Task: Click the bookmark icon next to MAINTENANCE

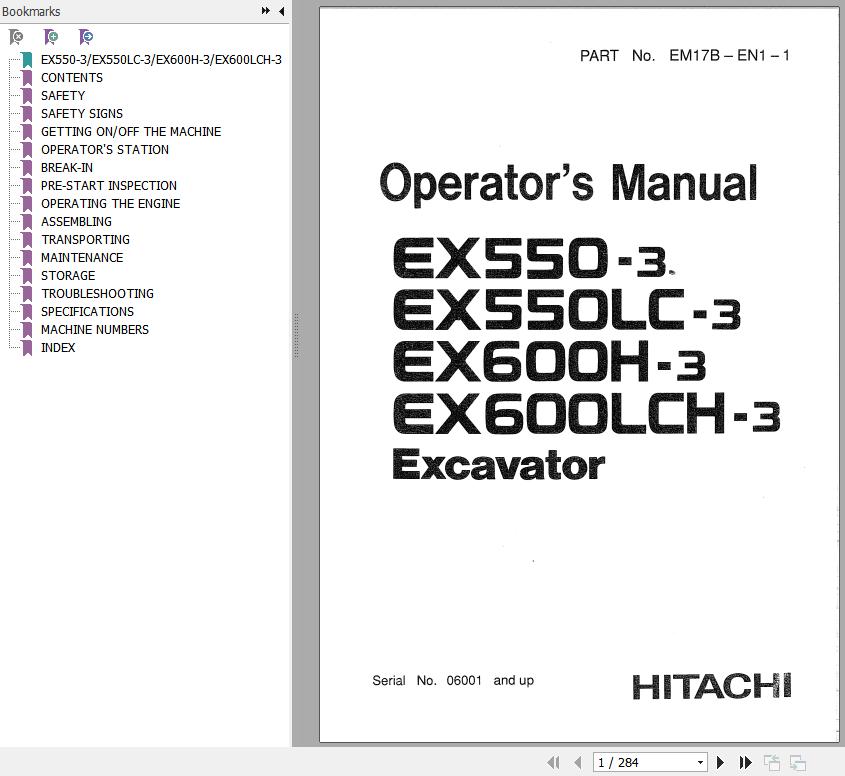Action: pos(27,258)
